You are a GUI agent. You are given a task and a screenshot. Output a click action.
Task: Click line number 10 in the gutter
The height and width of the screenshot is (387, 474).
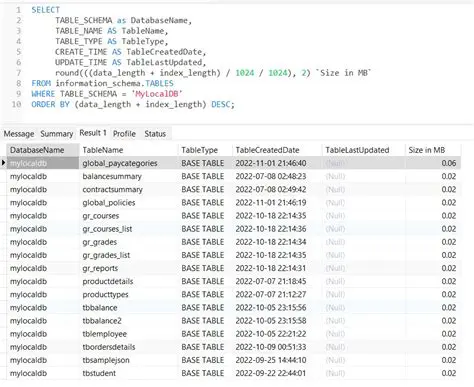[16, 104]
